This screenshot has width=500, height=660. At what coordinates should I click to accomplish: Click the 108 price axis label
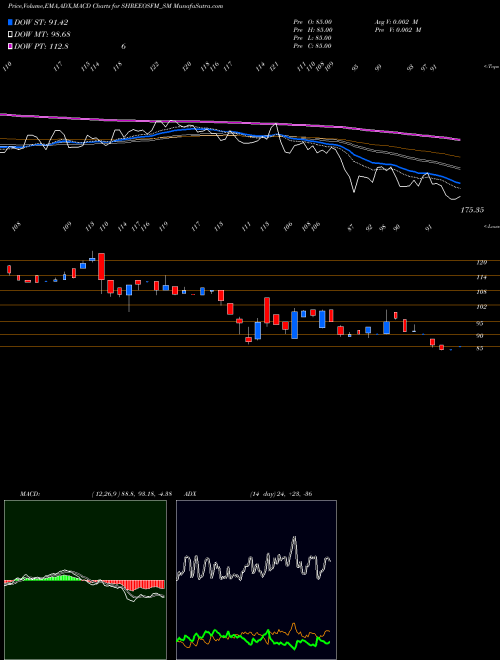click(481, 292)
